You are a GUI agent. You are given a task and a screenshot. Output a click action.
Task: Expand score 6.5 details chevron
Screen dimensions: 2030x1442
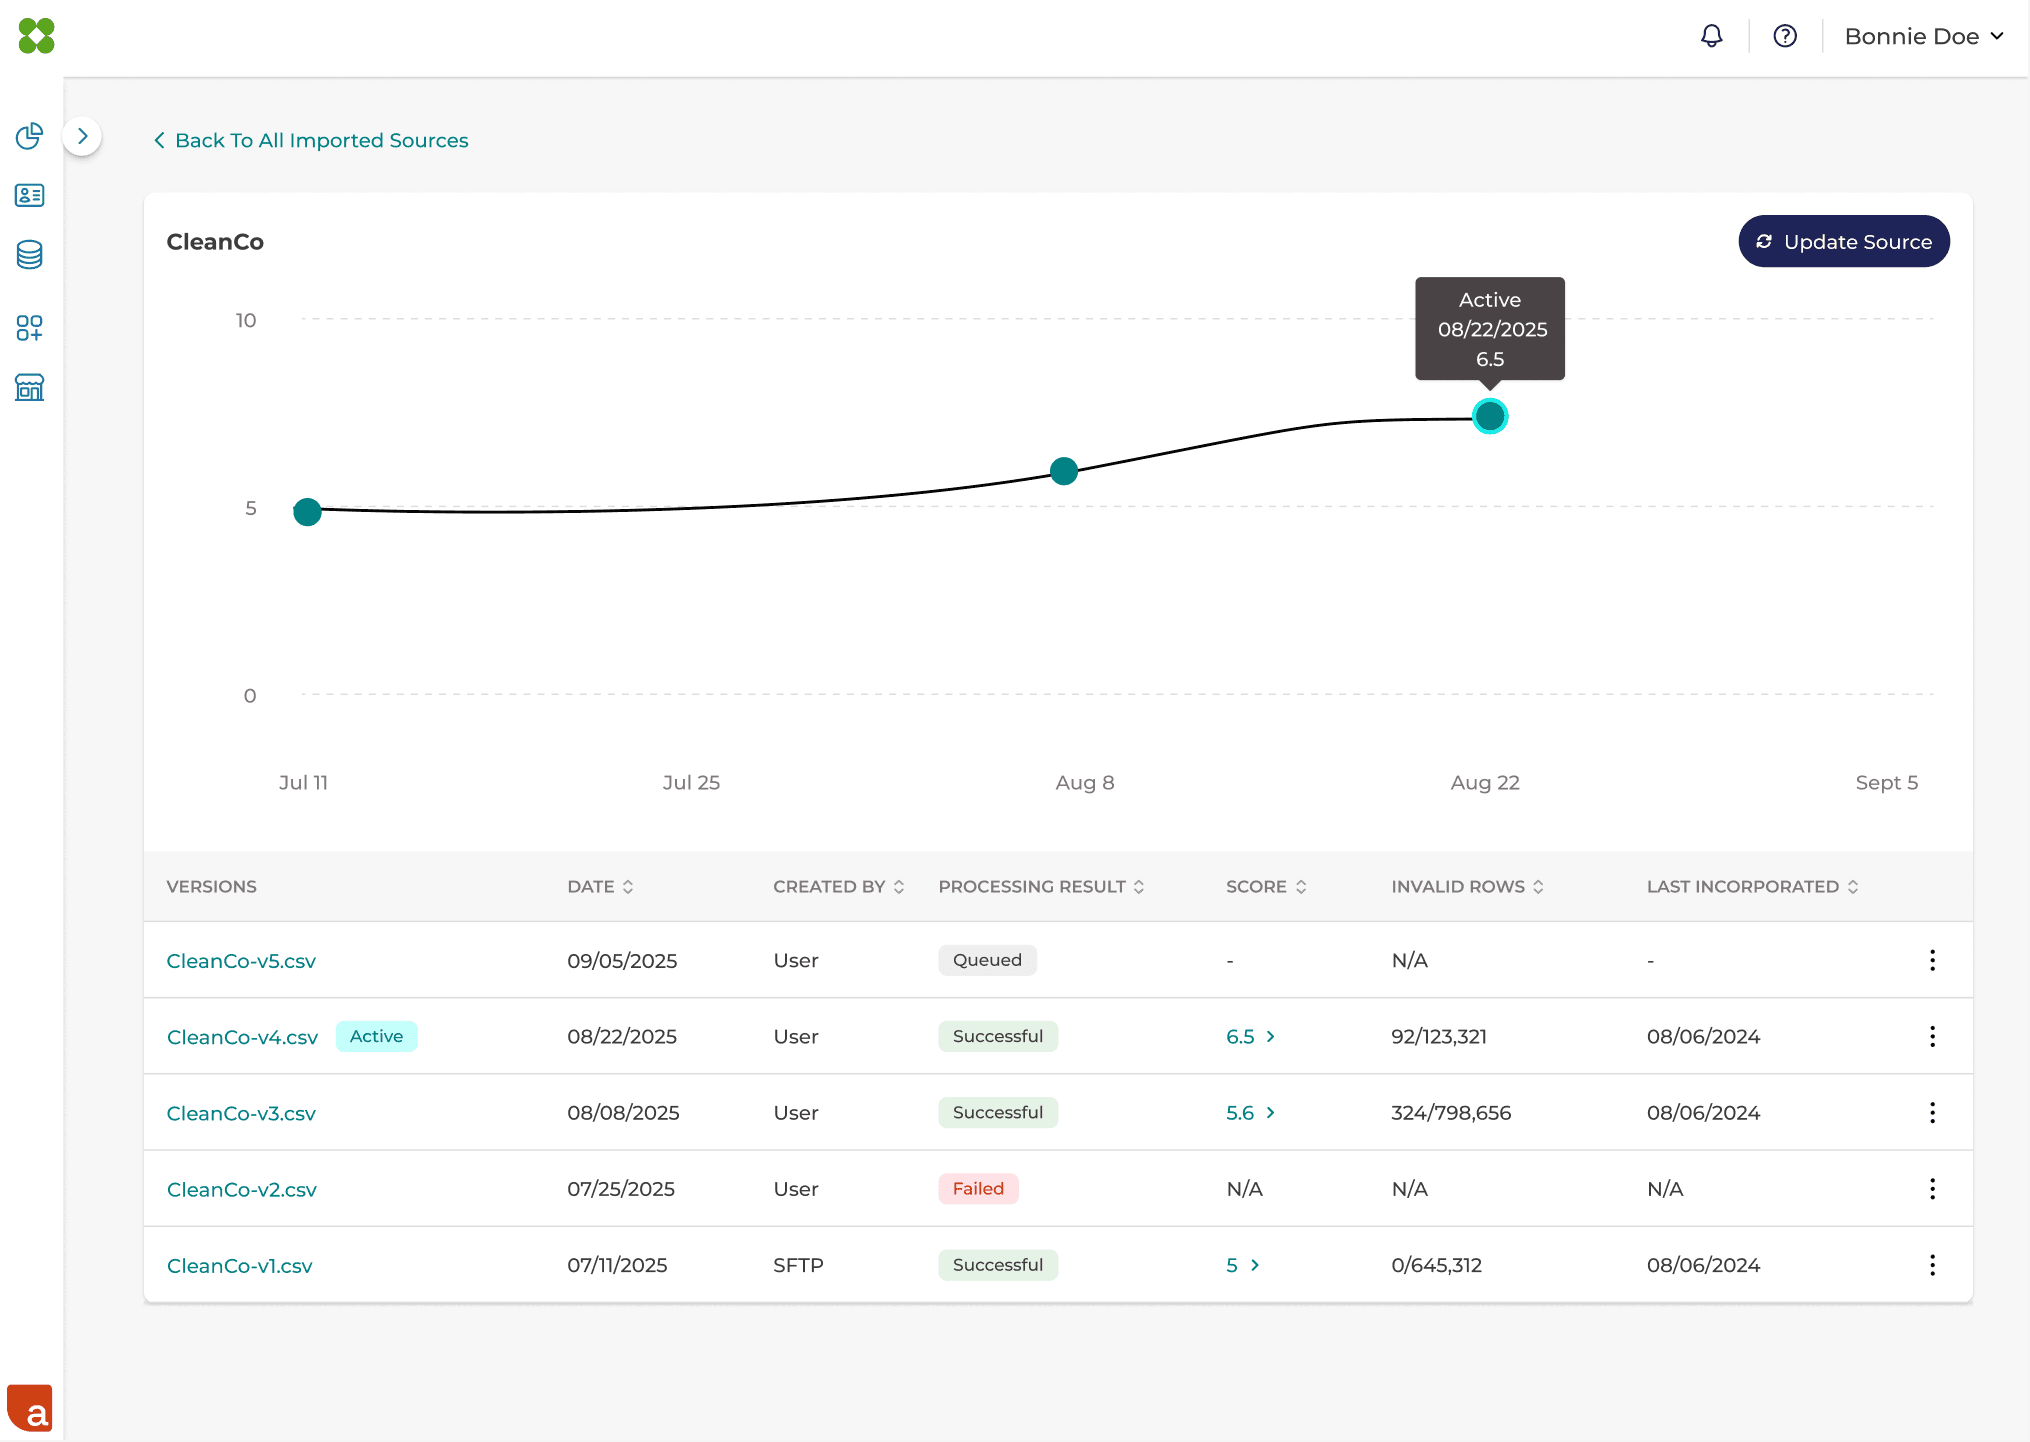coord(1270,1036)
